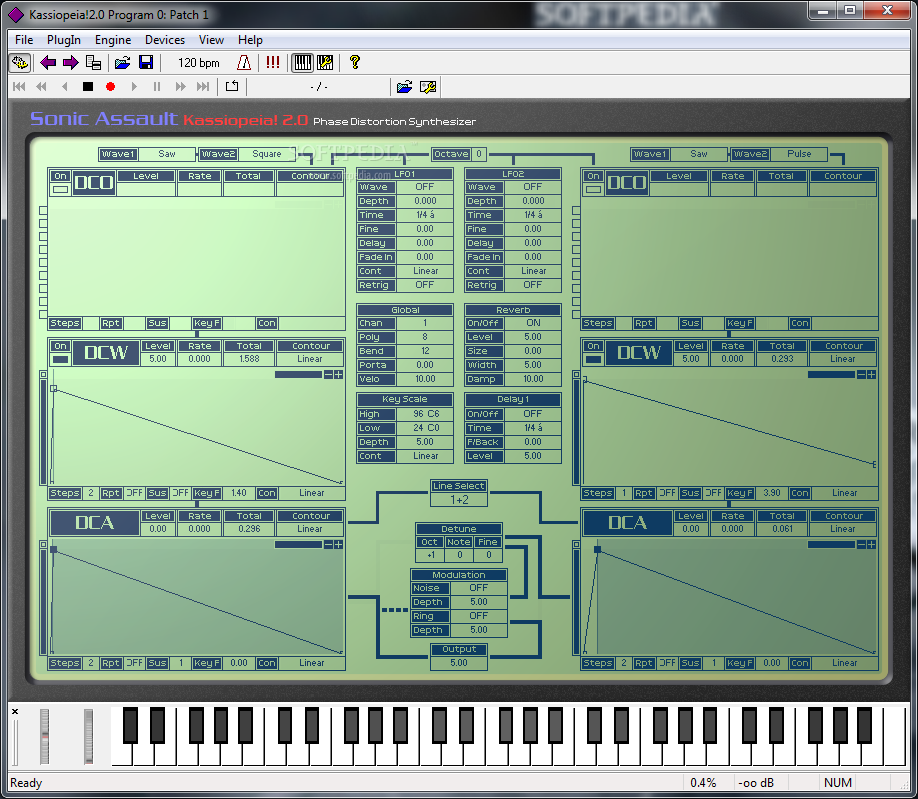Click the 120 bpm tempo display
Image resolution: width=918 pixels, height=799 pixels.
[x=198, y=63]
